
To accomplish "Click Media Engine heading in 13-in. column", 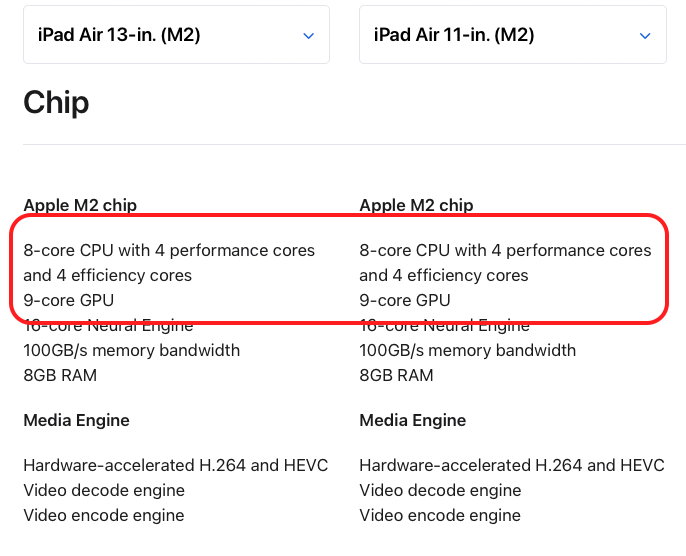I will point(76,420).
